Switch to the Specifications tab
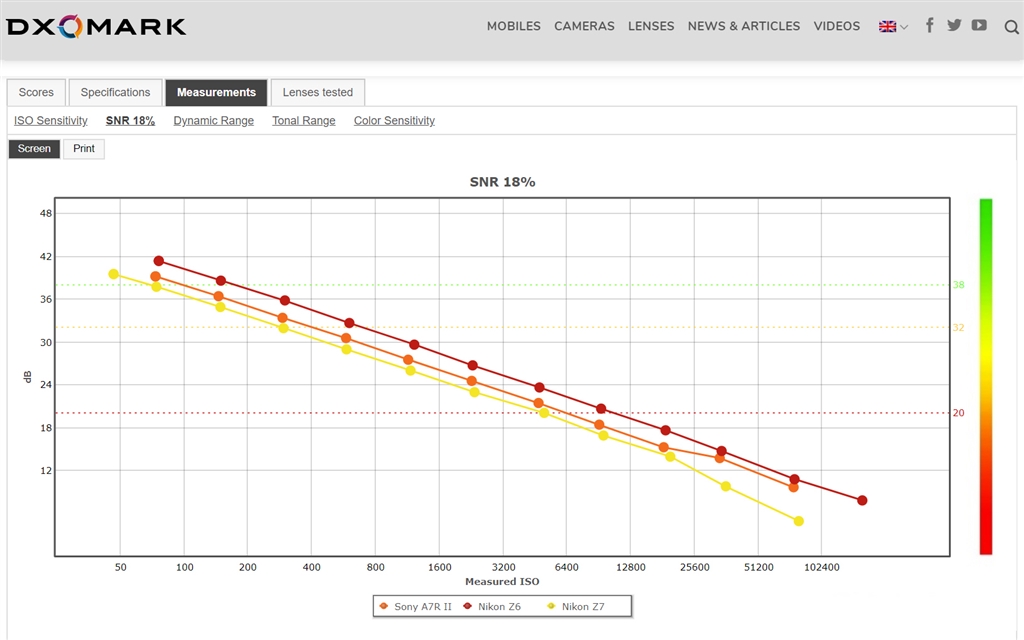 coord(115,92)
